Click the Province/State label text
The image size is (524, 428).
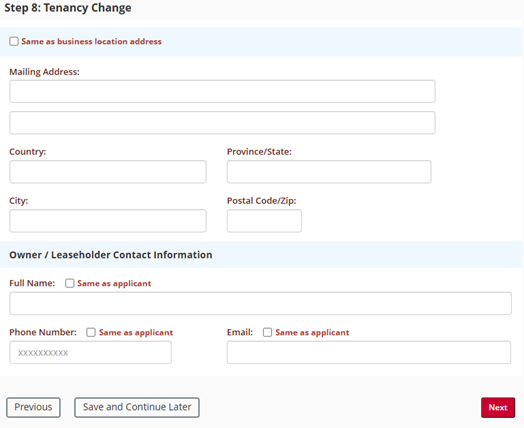[x=259, y=152]
